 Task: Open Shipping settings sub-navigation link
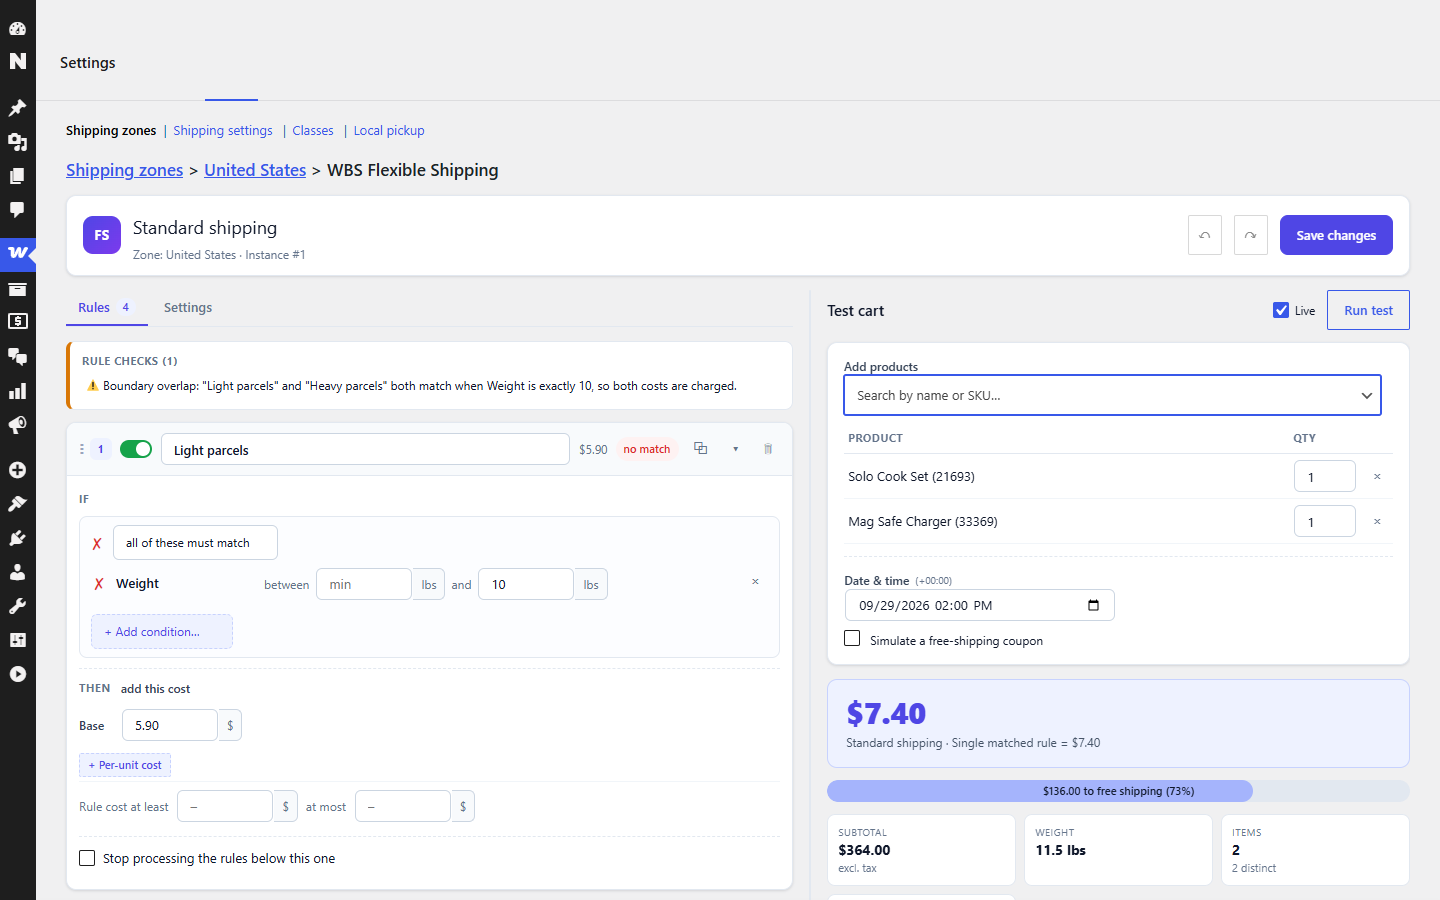(223, 131)
